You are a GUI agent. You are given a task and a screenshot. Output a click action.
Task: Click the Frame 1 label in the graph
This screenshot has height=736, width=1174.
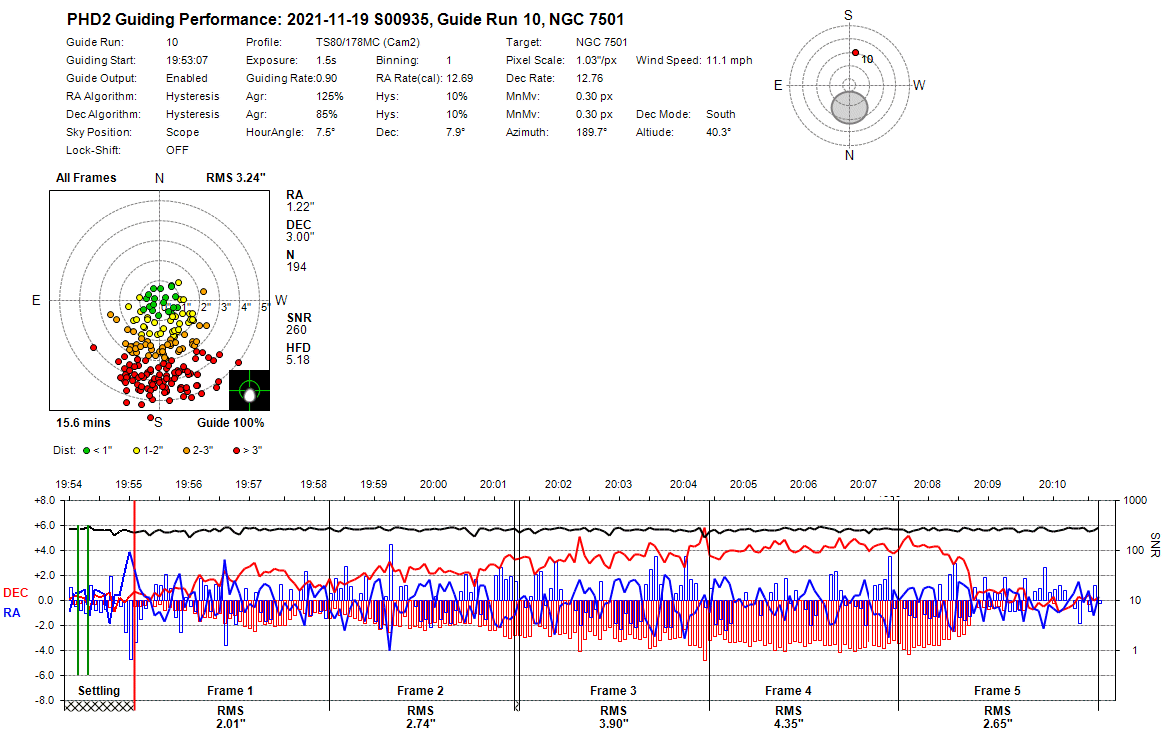coord(230,690)
